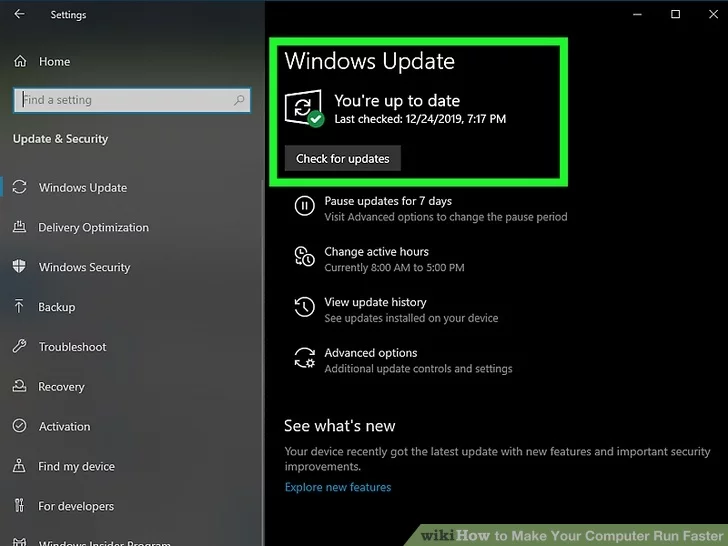This screenshot has height=546, width=728.
Task: Open Troubleshoot page
Action: click(72, 347)
